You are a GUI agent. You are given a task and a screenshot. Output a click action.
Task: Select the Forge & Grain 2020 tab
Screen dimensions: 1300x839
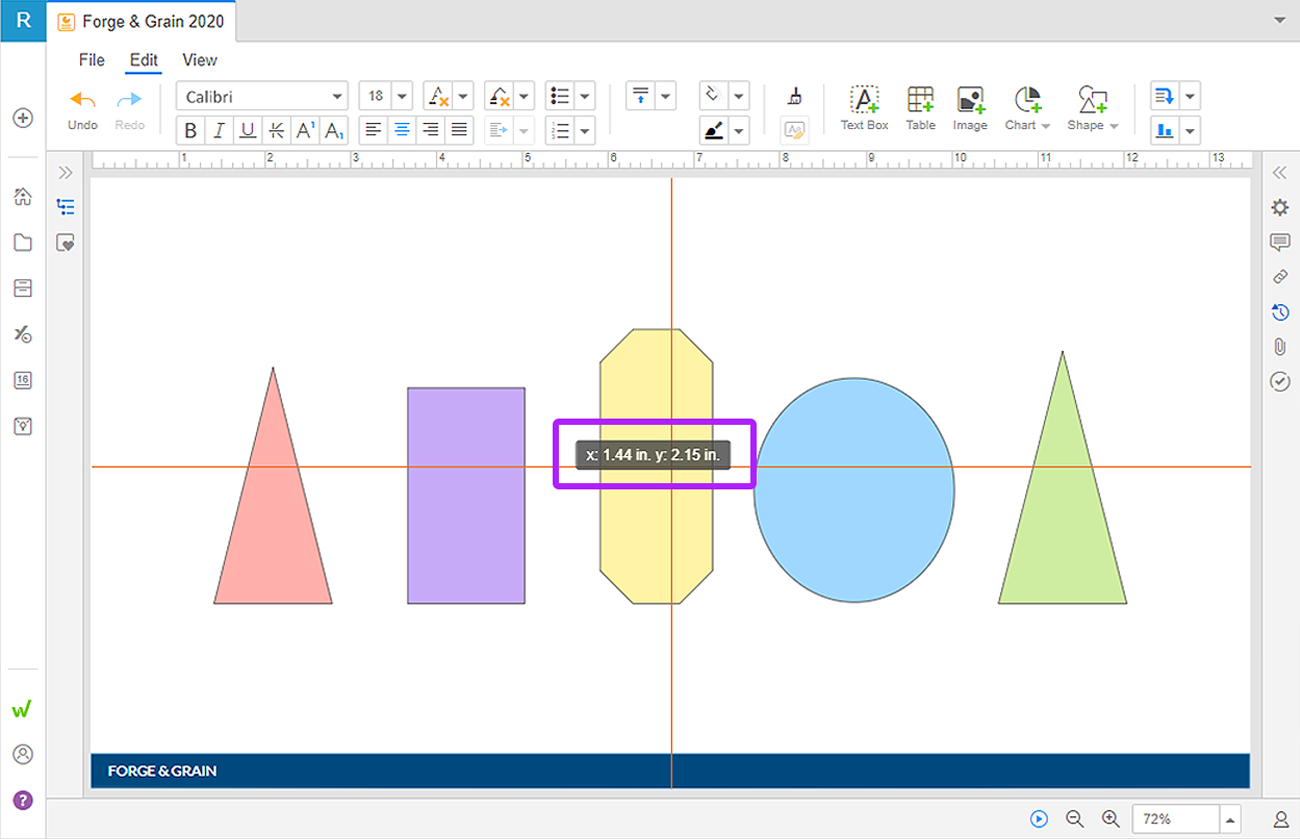point(141,21)
